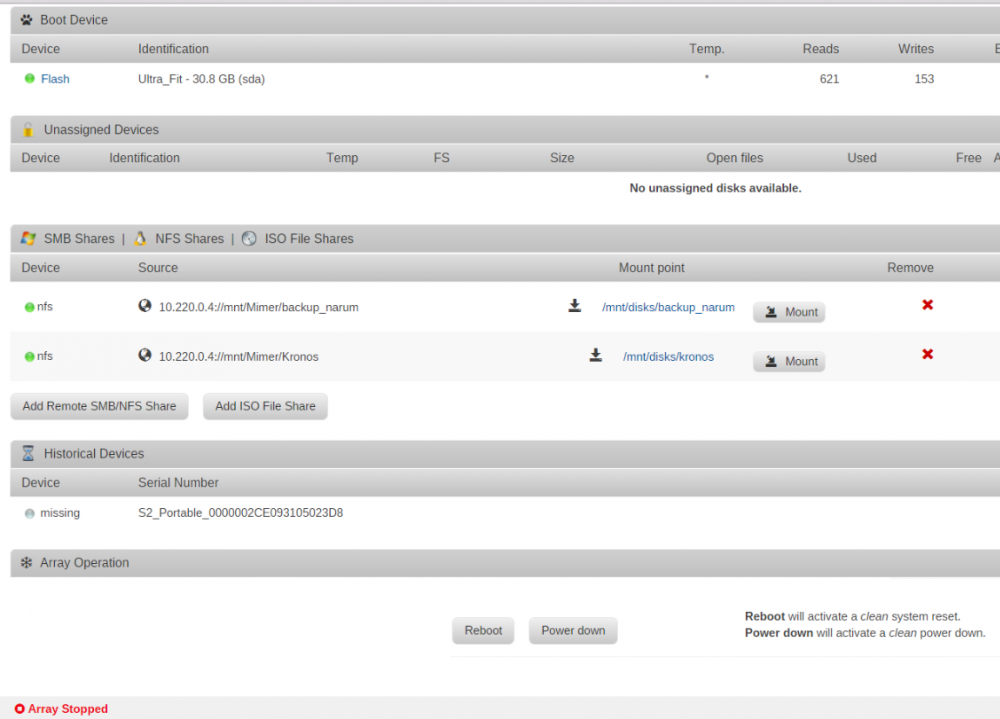1000x719 pixels.
Task: Click the globe icon beside the Mimer/Kronos source
Action: [145, 355]
